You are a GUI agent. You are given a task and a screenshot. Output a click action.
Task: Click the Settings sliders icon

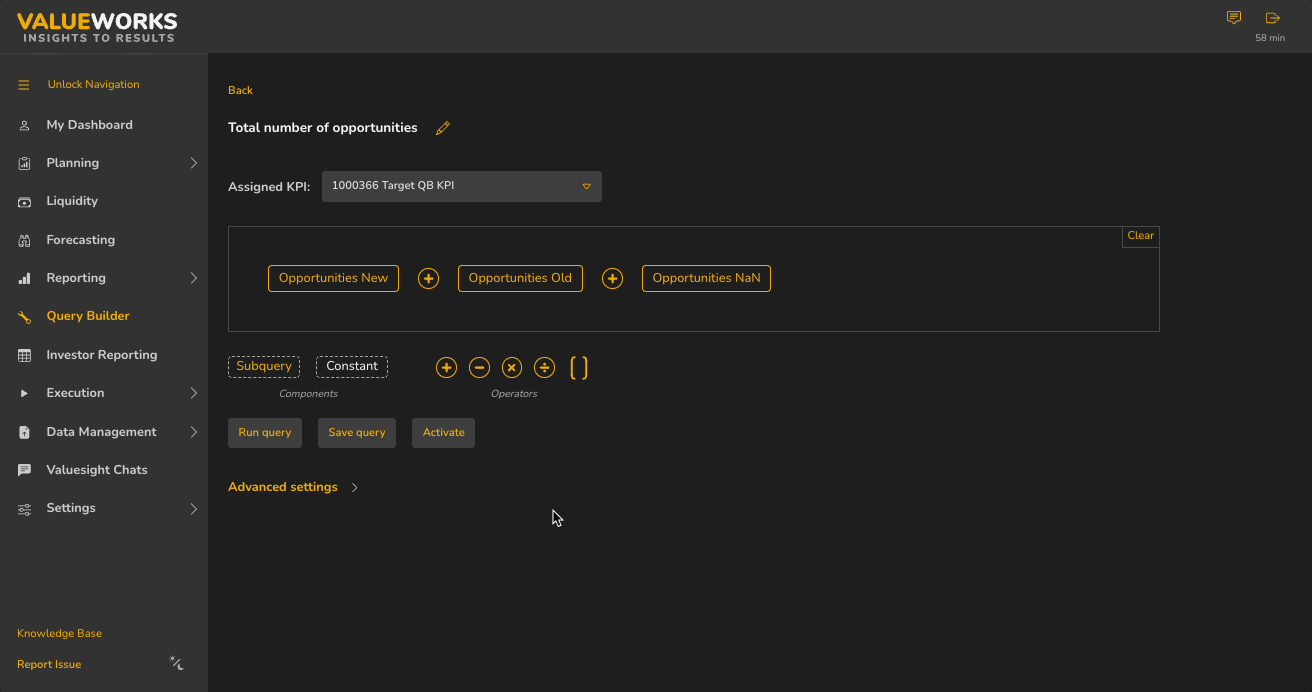25,509
